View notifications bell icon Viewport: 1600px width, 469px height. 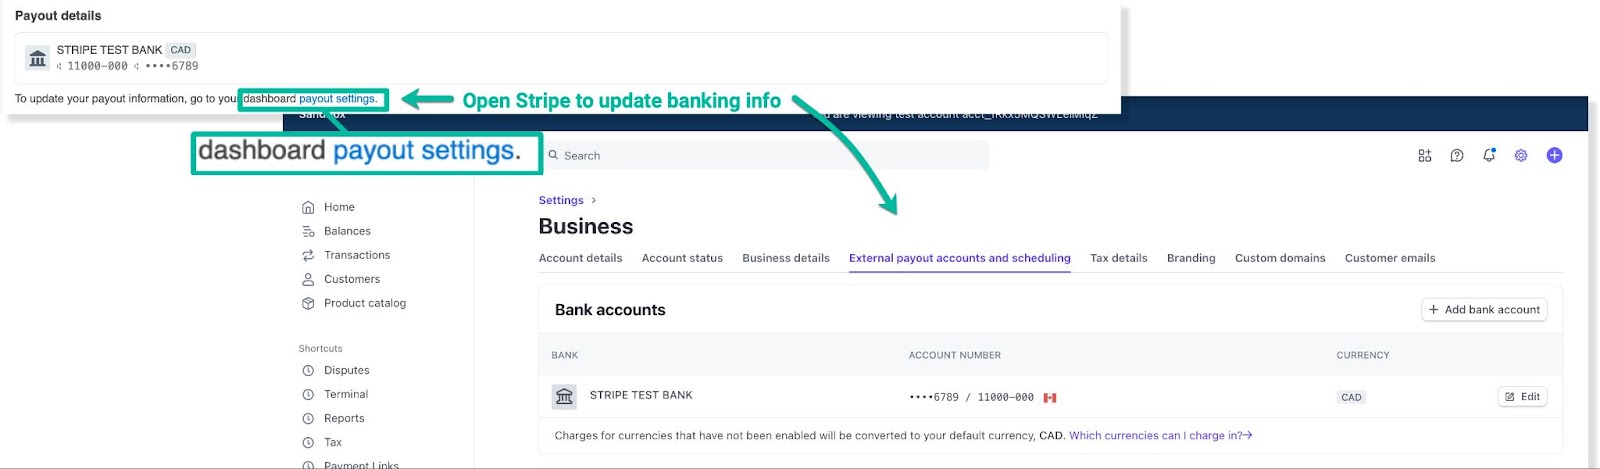pos(1489,155)
